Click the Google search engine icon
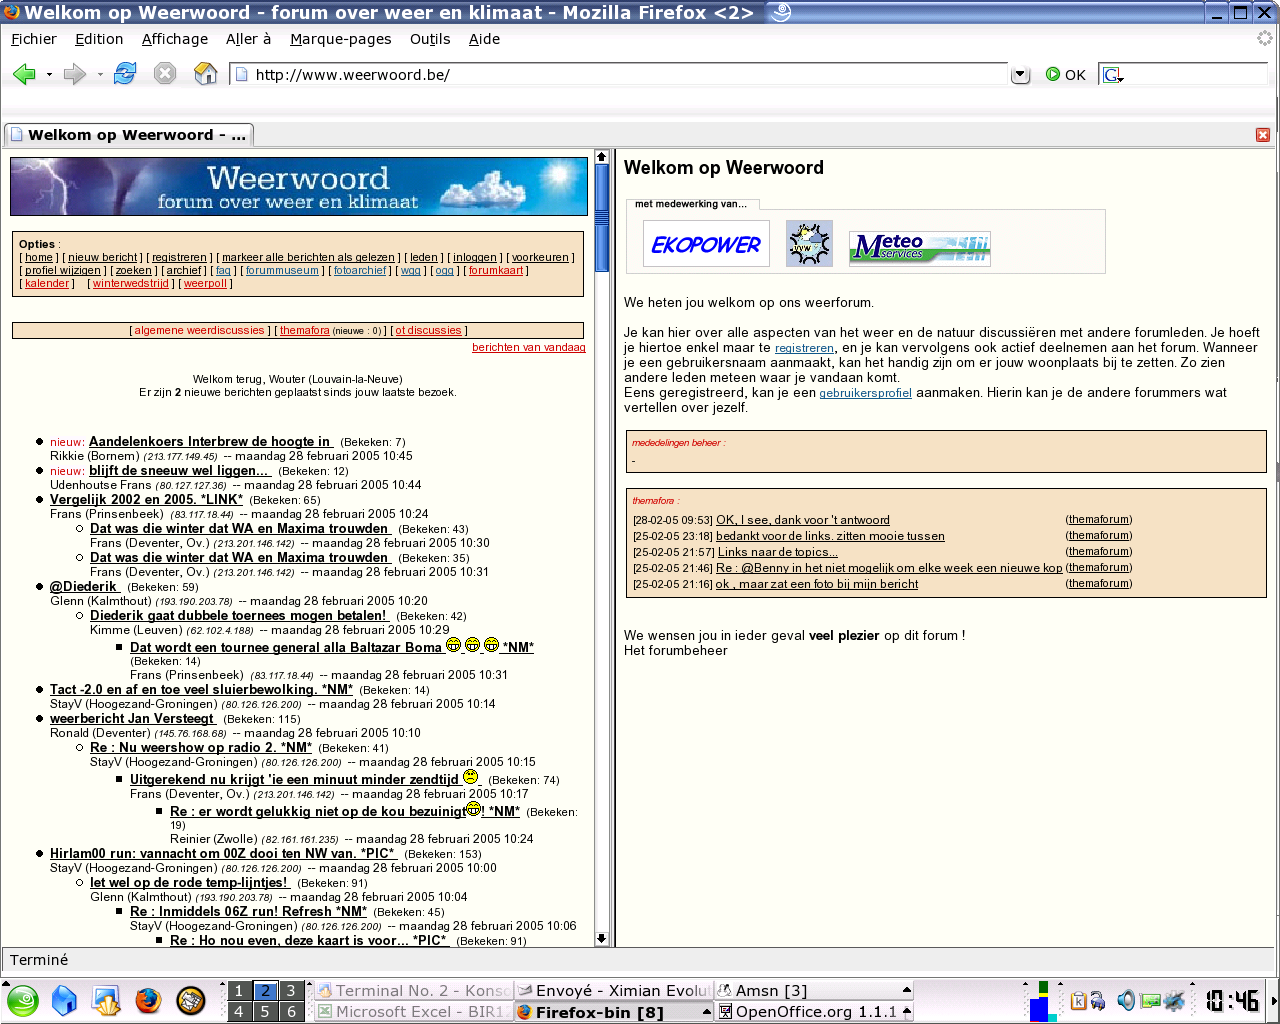The width and height of the screenshot is (1280, 1024). (1112, 75)
